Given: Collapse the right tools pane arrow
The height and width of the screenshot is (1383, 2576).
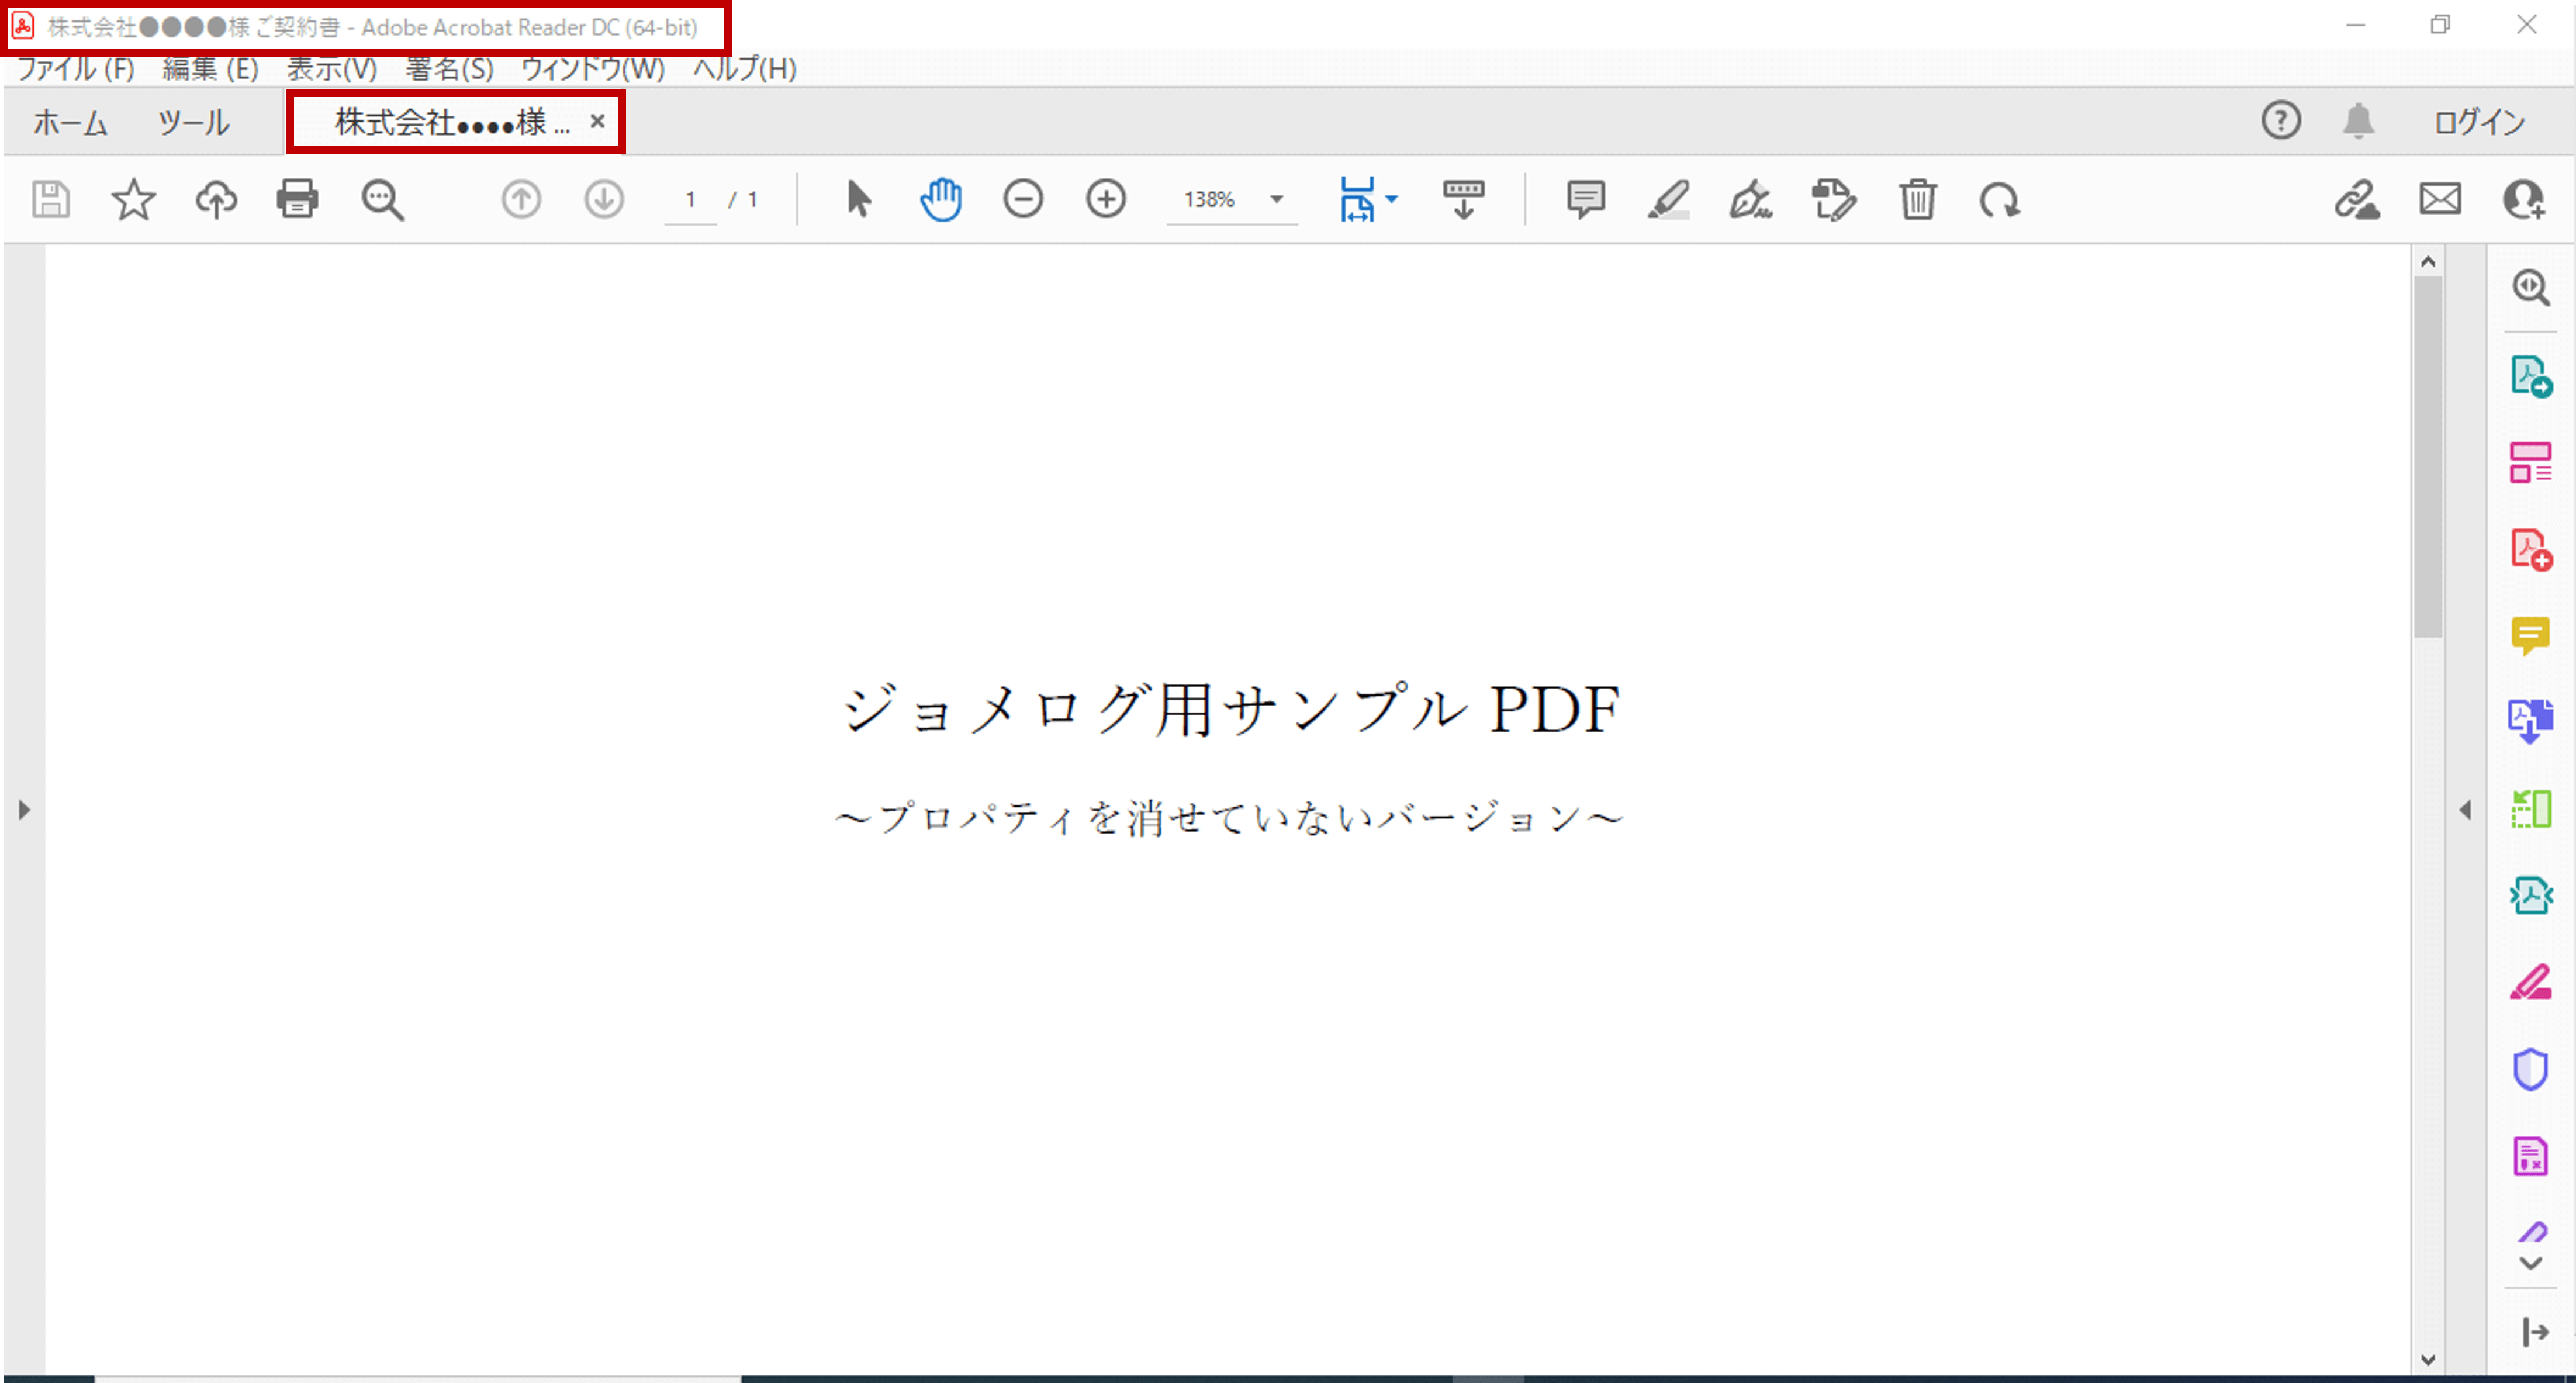Looking at the screenshot, I should 2465,809.
